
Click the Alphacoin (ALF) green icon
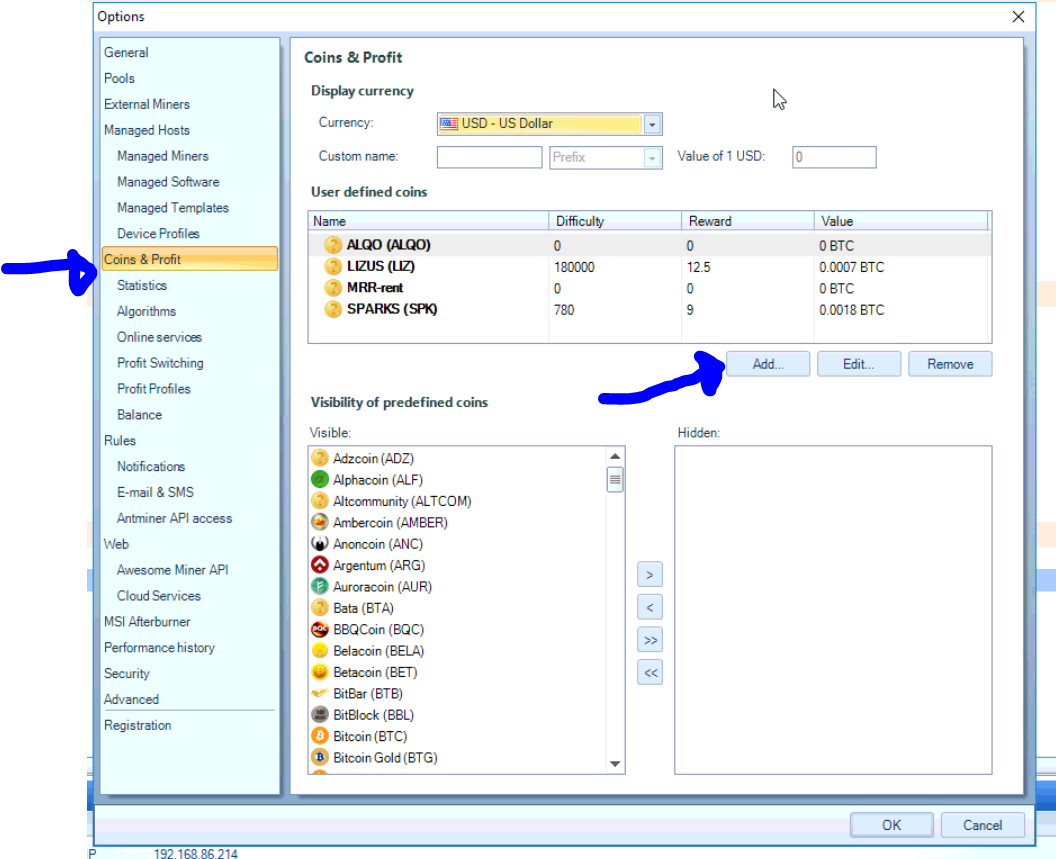click(320, 480)
